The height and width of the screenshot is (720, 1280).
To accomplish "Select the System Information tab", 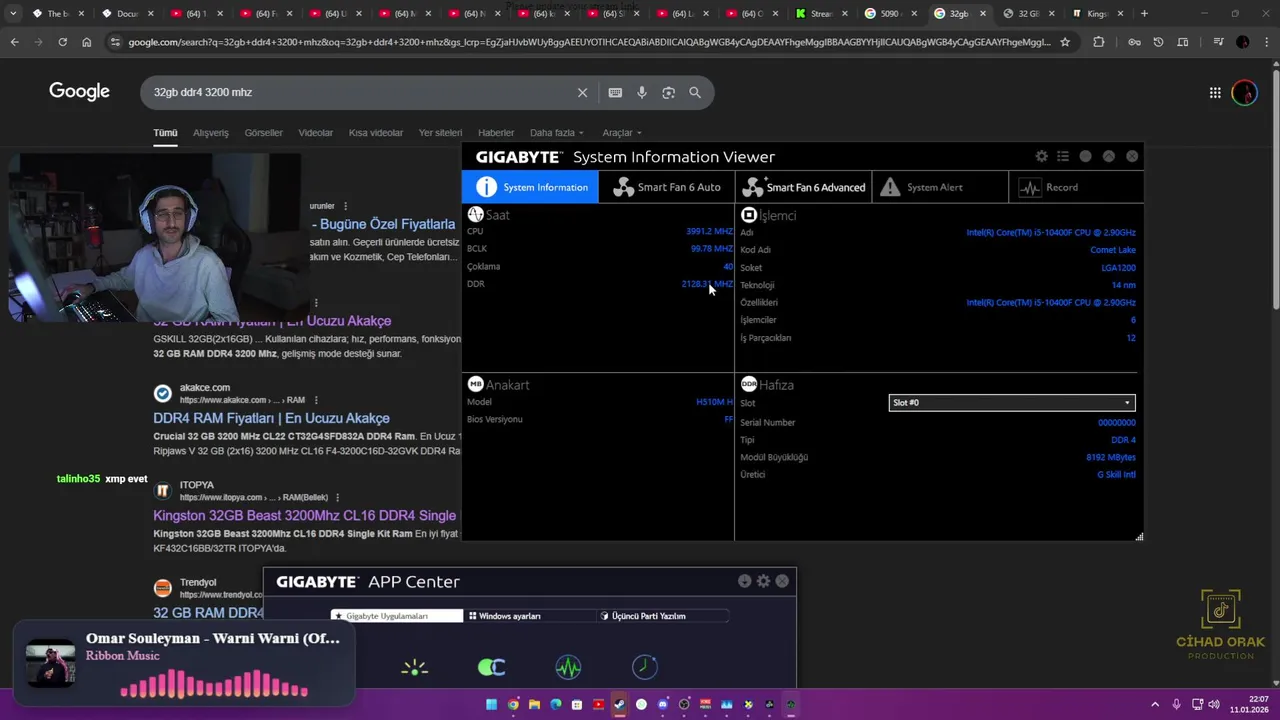I will 530,187.
